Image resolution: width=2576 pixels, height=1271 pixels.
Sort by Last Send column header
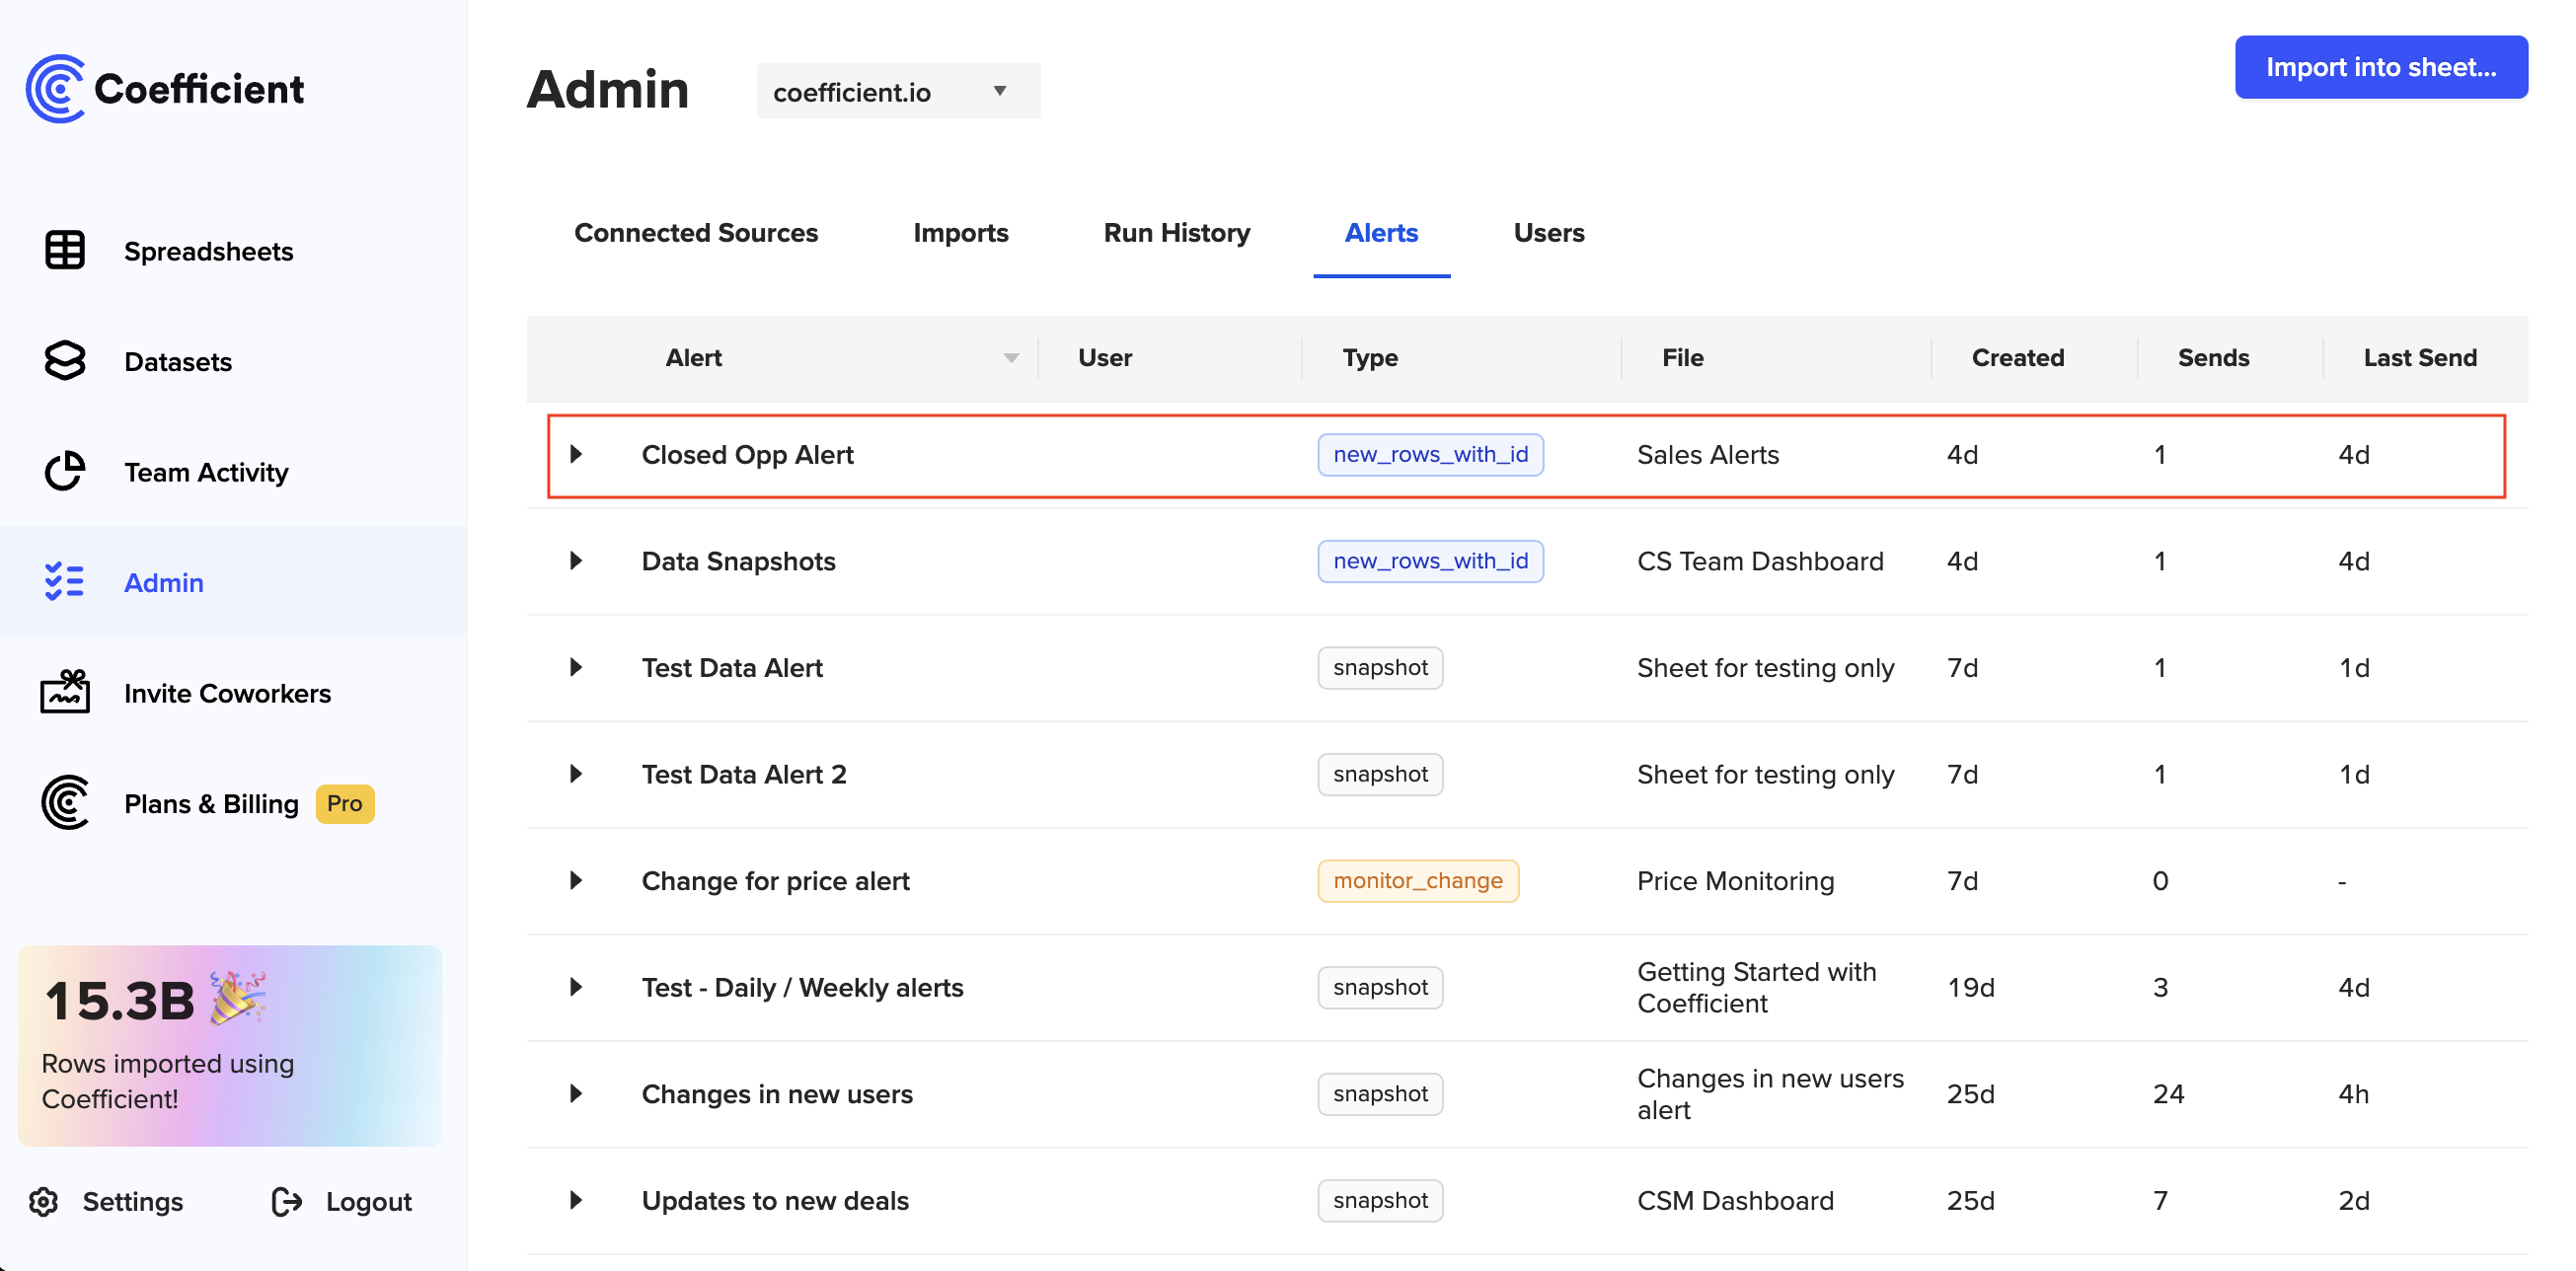pos(2419,358)
